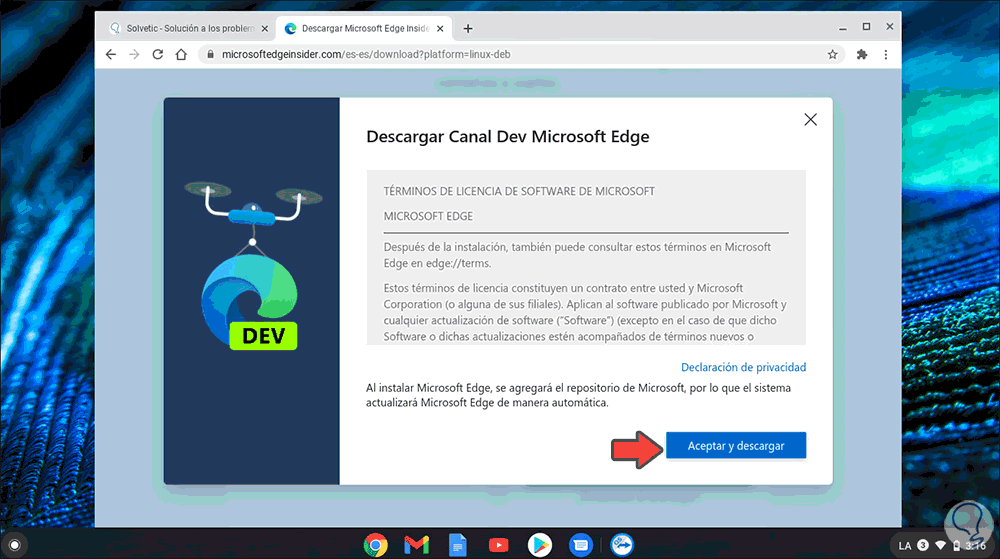
Task: Reload the current page
Action: [158, 55]
